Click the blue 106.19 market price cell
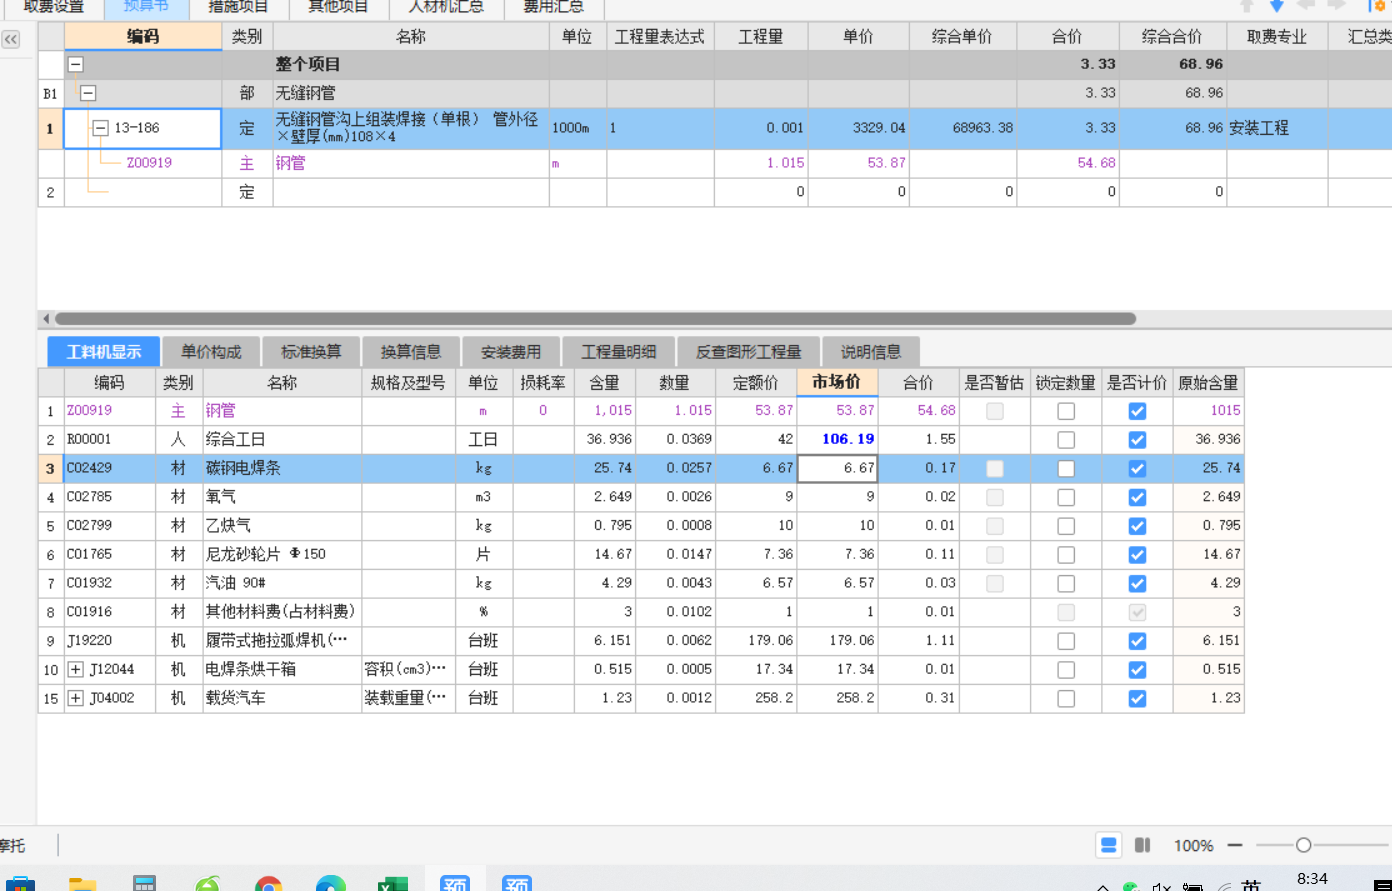This screenshot has width=1392, height=891. click(837, 439)
